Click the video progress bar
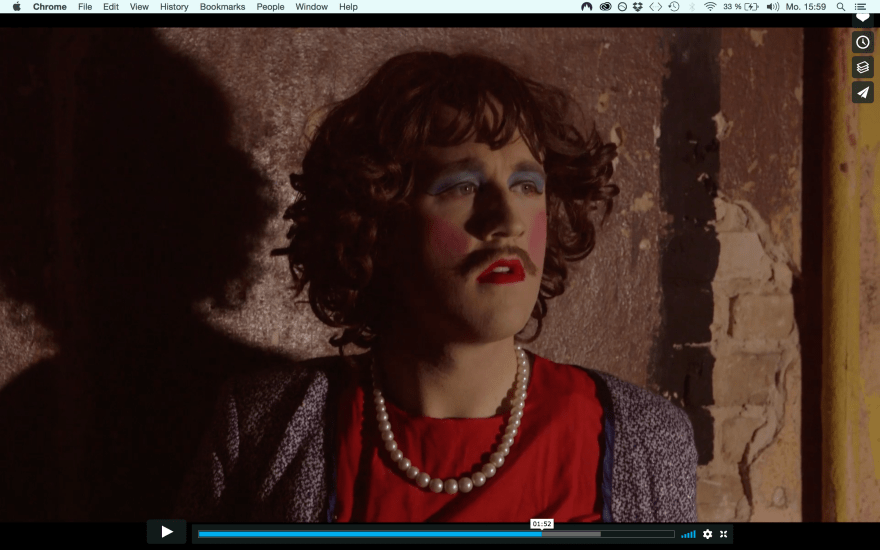Image resolution: width=880 pixels, height=550 pixels. (436, 534)
